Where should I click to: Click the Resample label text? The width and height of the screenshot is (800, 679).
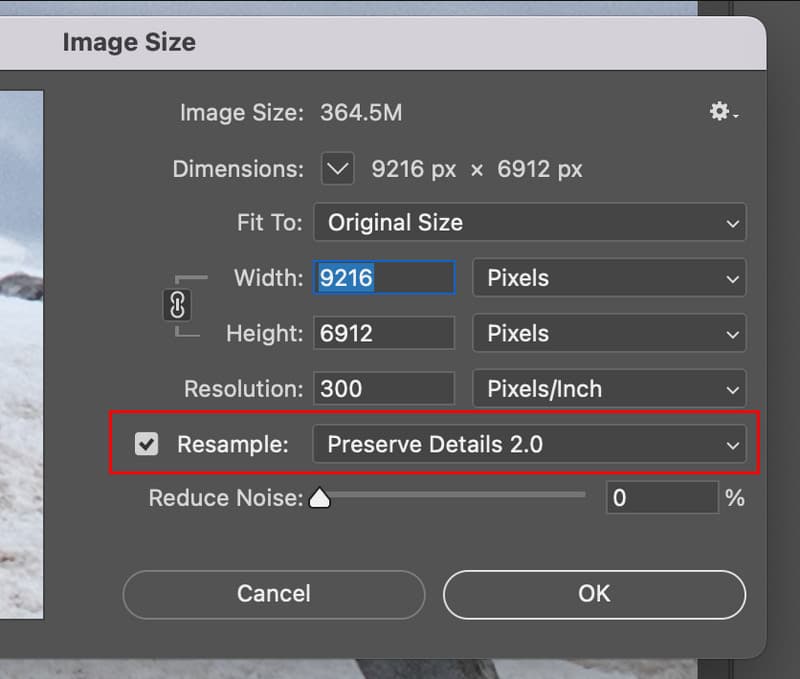[x=232, y=444]
